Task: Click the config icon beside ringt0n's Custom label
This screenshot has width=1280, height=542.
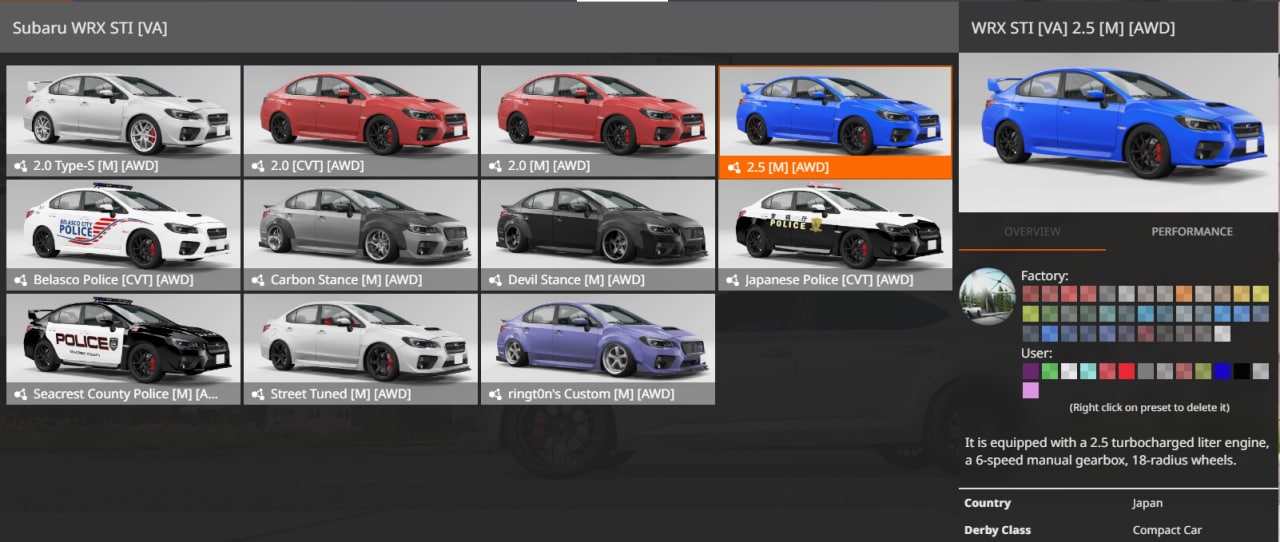Action: 494,395
